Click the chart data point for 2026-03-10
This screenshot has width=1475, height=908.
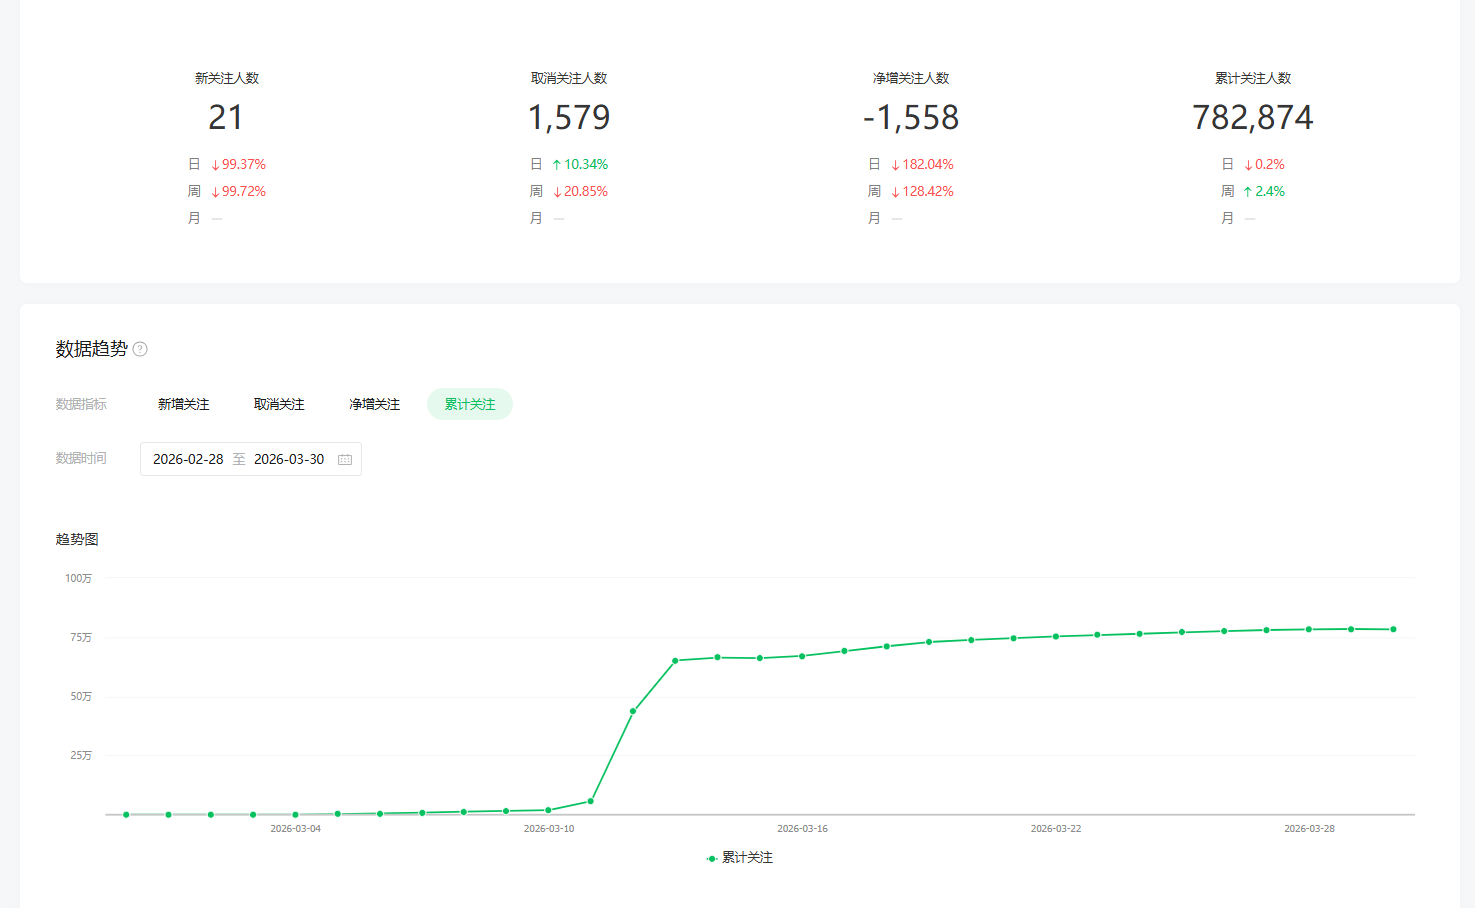point(548,810)
